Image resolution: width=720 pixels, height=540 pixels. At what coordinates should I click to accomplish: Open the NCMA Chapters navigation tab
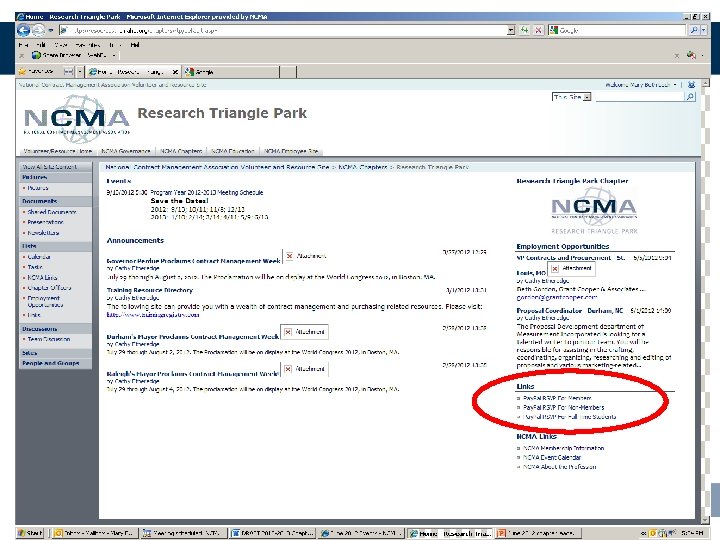pyautogui.click(x=181, y=151)
